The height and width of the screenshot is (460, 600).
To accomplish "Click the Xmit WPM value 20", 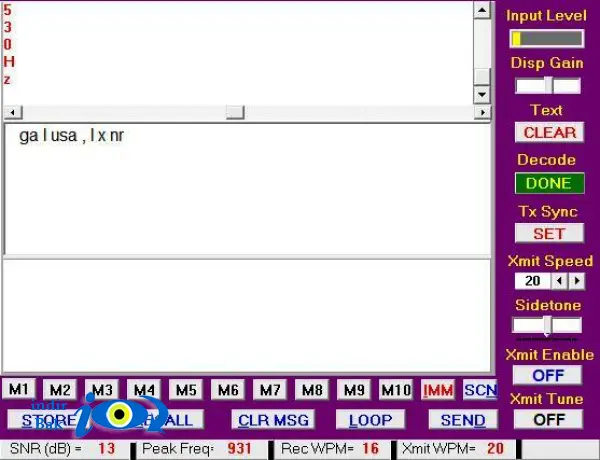I will point(495,449).
